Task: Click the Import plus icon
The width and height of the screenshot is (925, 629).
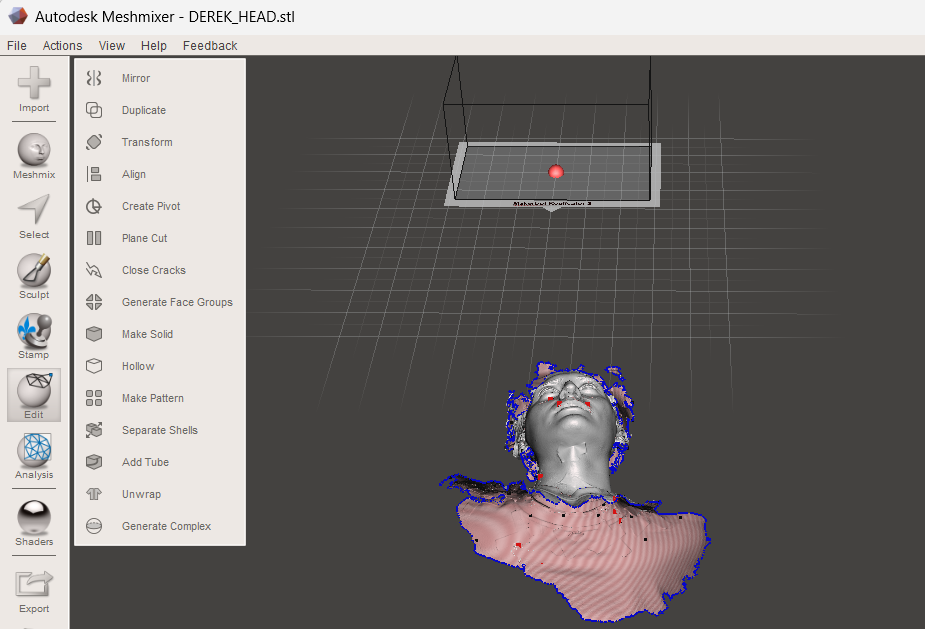Action: [x=34, y=82]
